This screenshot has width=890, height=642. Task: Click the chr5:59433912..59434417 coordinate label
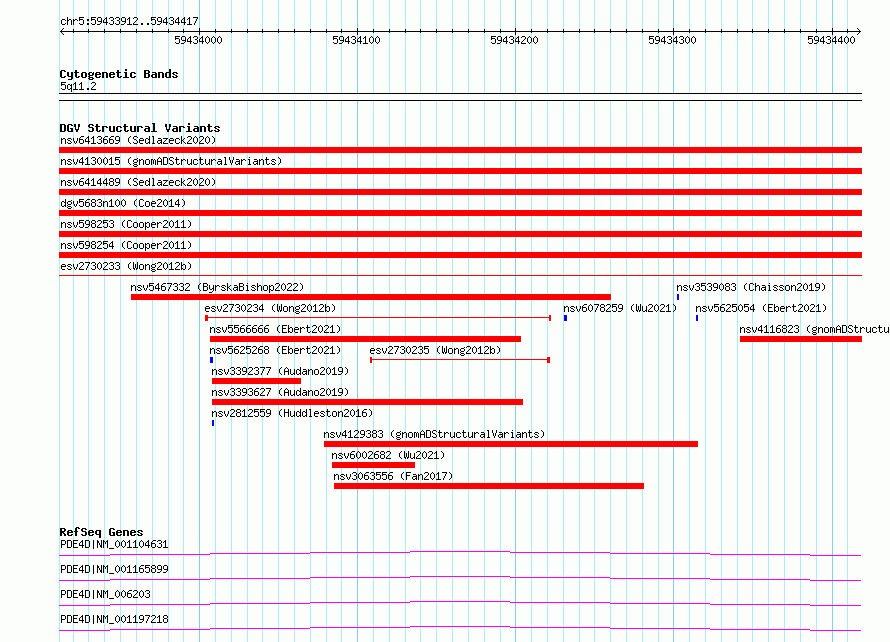pos(129,22)
